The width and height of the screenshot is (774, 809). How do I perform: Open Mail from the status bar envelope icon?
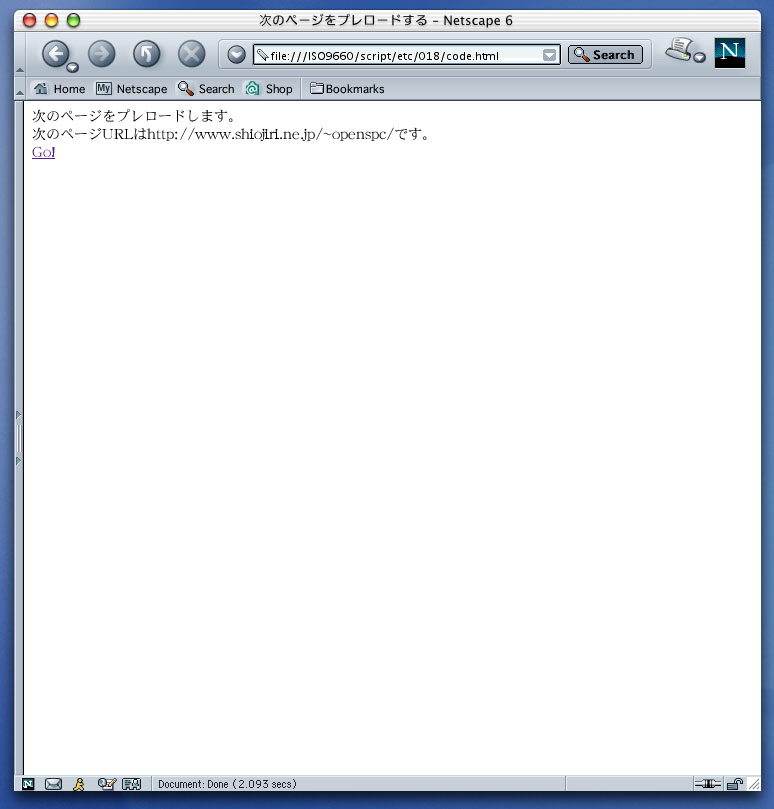pyautogui.click(x=53, y=784)
